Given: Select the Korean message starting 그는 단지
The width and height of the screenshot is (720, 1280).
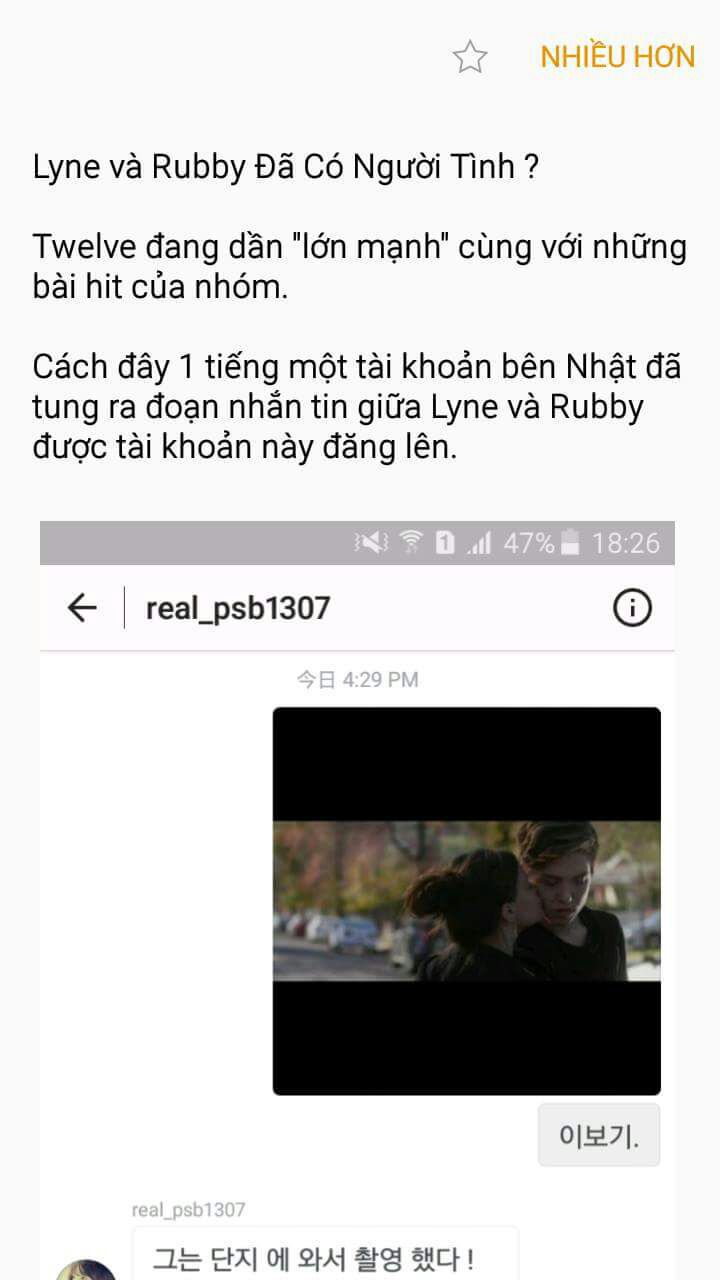Looking at the screenshot, I should [325, 1254].
